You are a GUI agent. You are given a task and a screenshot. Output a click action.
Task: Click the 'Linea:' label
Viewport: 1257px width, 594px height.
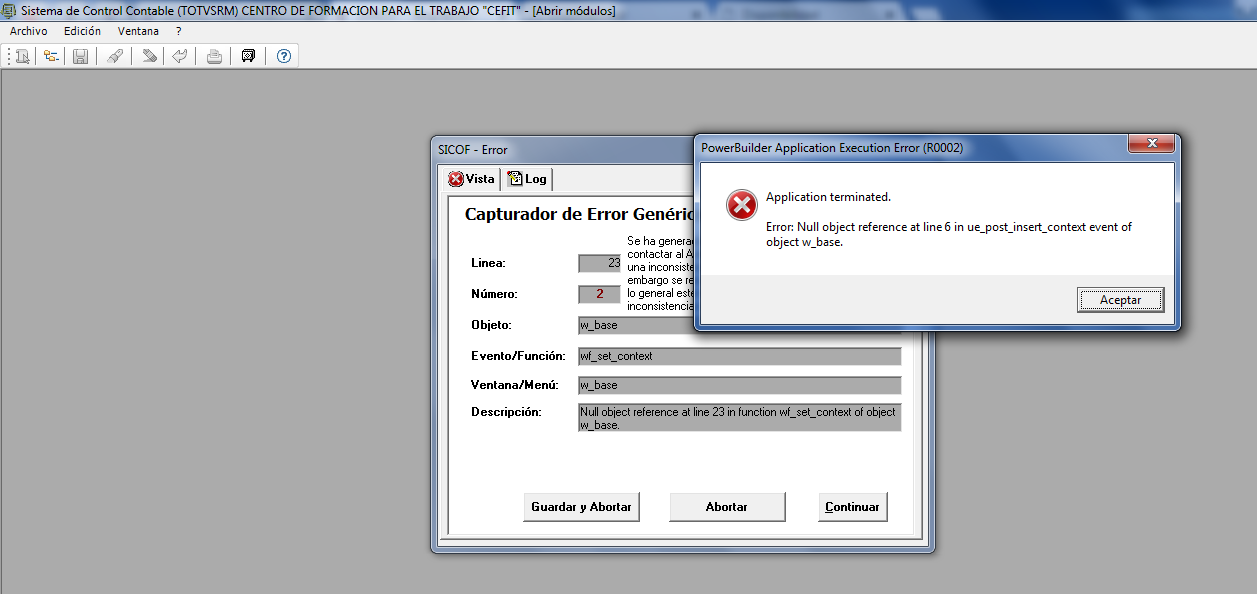(x=488, y=263)
